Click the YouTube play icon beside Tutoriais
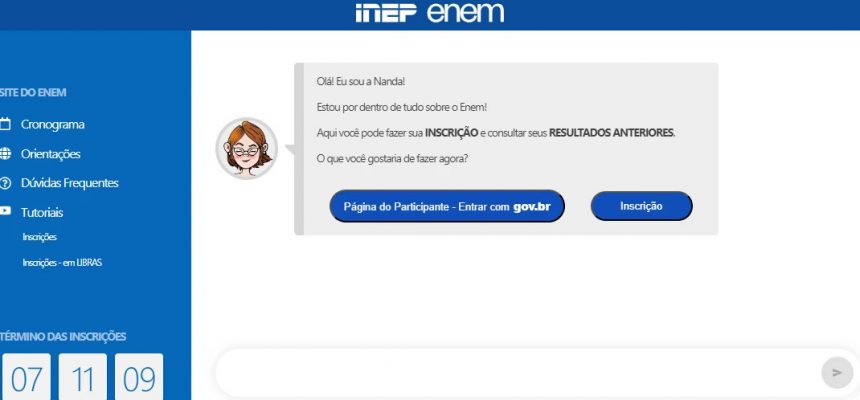Image resolution: width=860 pixels, height=400 pixels. 5,211
